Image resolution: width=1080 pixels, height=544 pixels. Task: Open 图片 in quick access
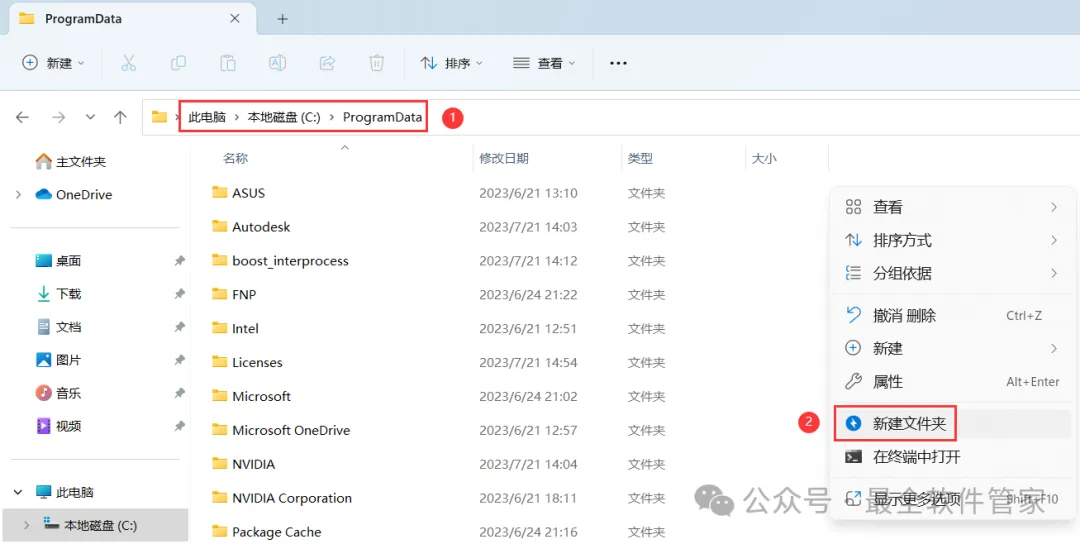pyautogui.click(x=59, y=360)
